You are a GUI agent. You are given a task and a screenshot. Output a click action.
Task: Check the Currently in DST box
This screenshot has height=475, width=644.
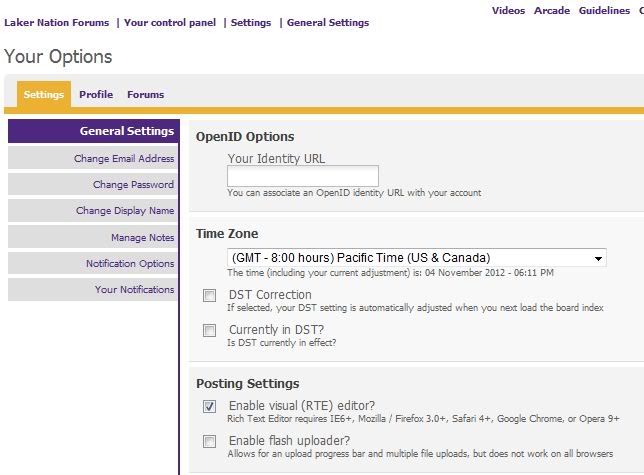(209, 330)
